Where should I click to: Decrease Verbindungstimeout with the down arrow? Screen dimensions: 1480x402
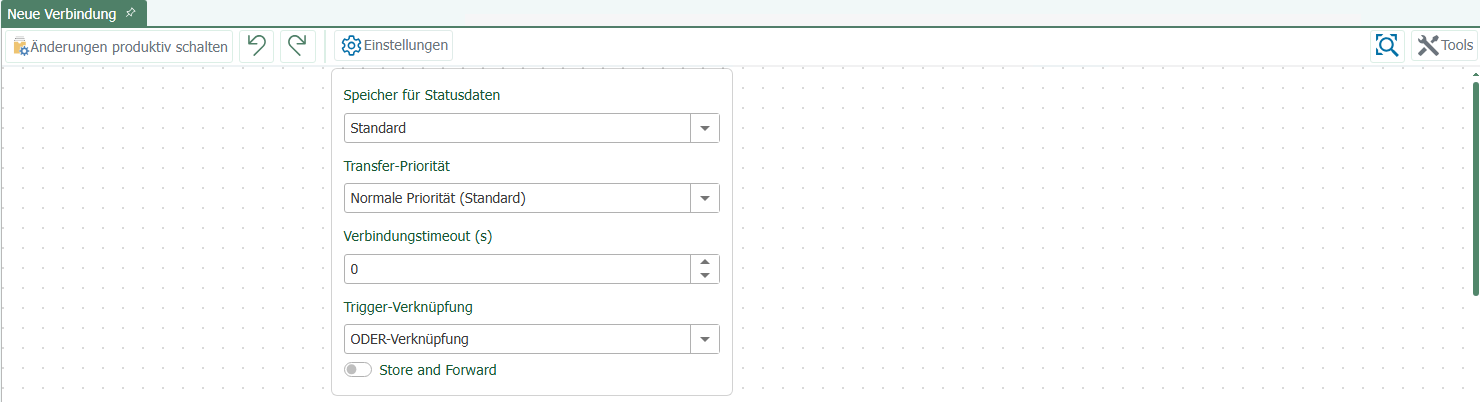pyautogui.click(x=705, y=276)
